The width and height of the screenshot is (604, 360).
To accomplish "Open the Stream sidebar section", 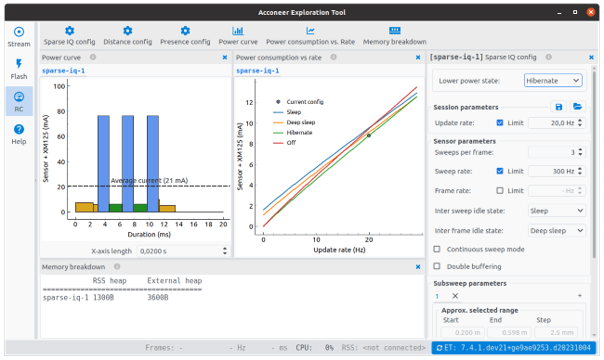I will pyautogui.click(x=19, y=37).
